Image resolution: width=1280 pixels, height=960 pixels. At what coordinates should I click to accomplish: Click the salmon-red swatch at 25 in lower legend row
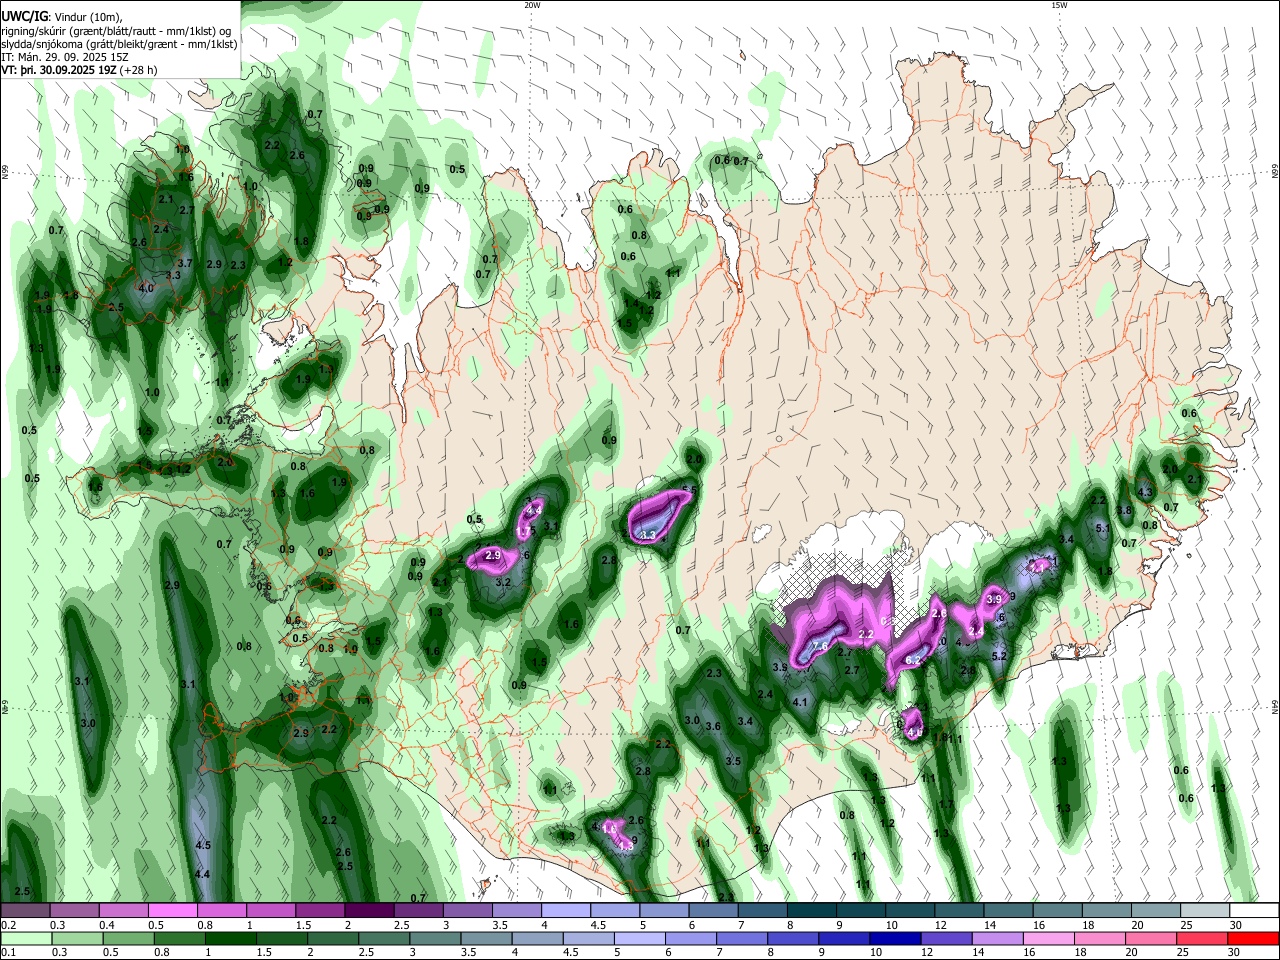(x=1203, y=939)
